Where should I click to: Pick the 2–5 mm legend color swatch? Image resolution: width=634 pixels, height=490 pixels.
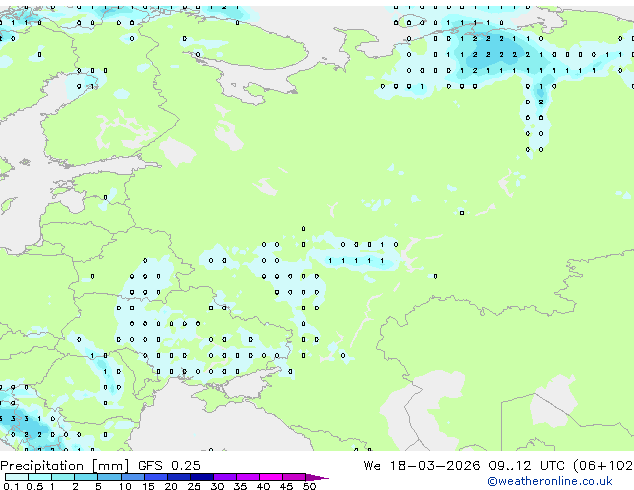(x=86, y=477)
